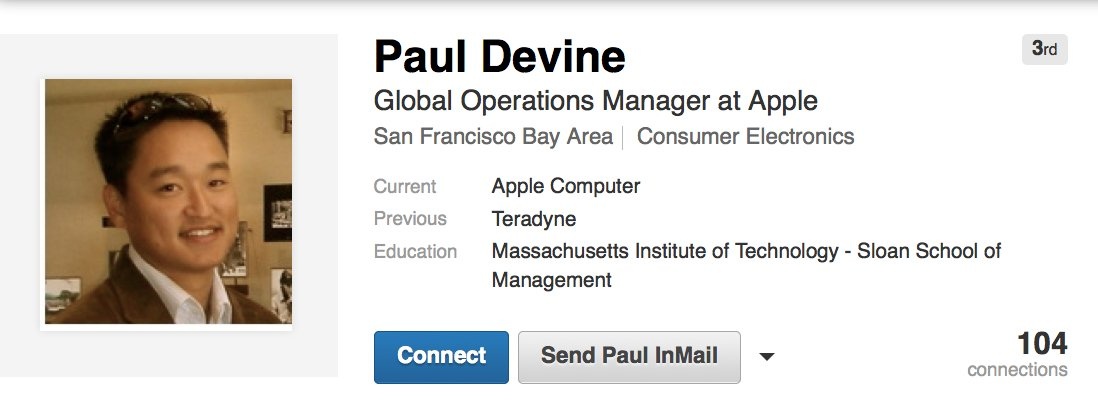1098x416 pixels.
Task: Click the gray panel surrounding the profile photo
Action: 20,200
